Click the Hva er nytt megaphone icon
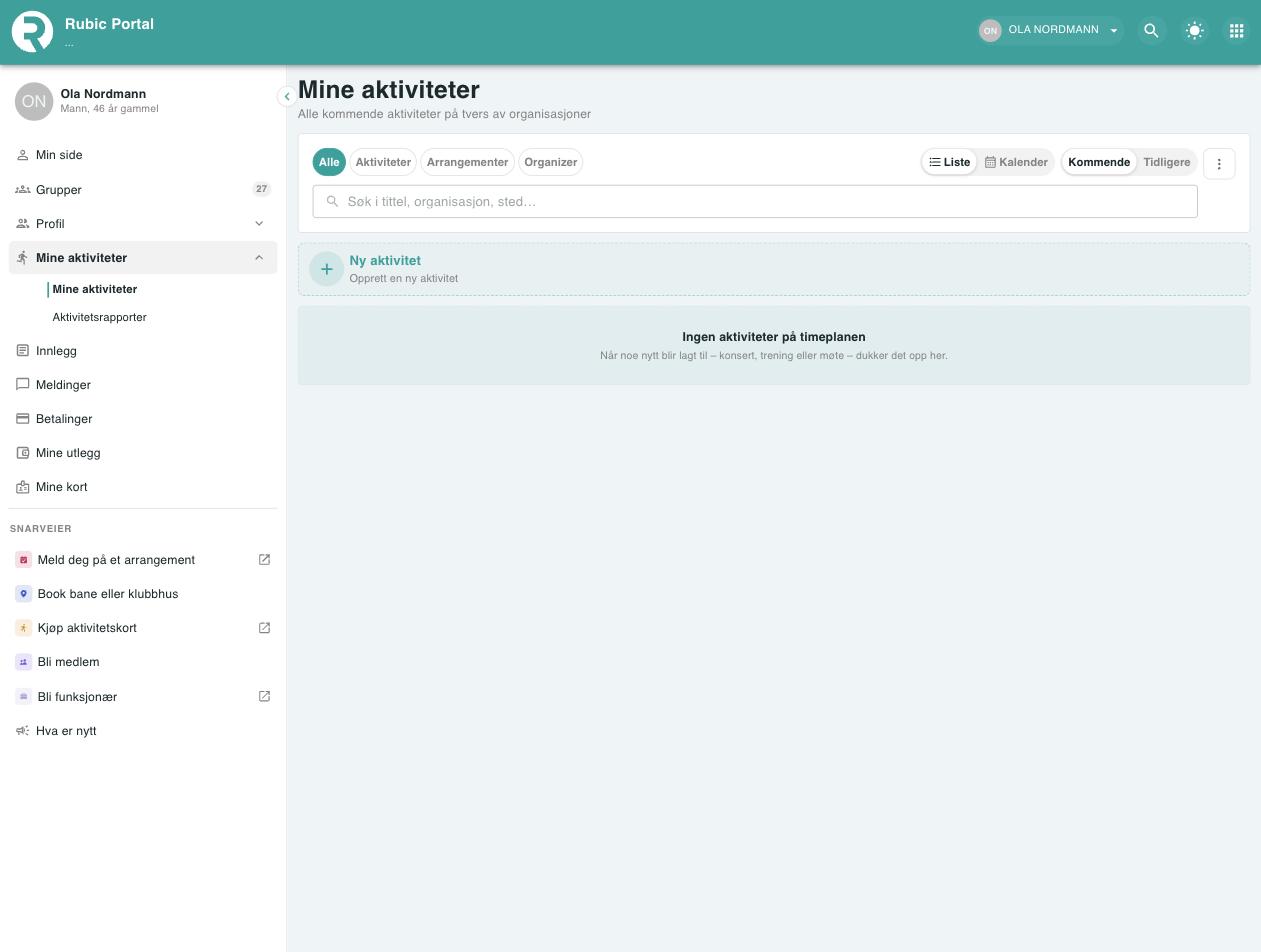 pyautogui.click(x=23, y=731)
